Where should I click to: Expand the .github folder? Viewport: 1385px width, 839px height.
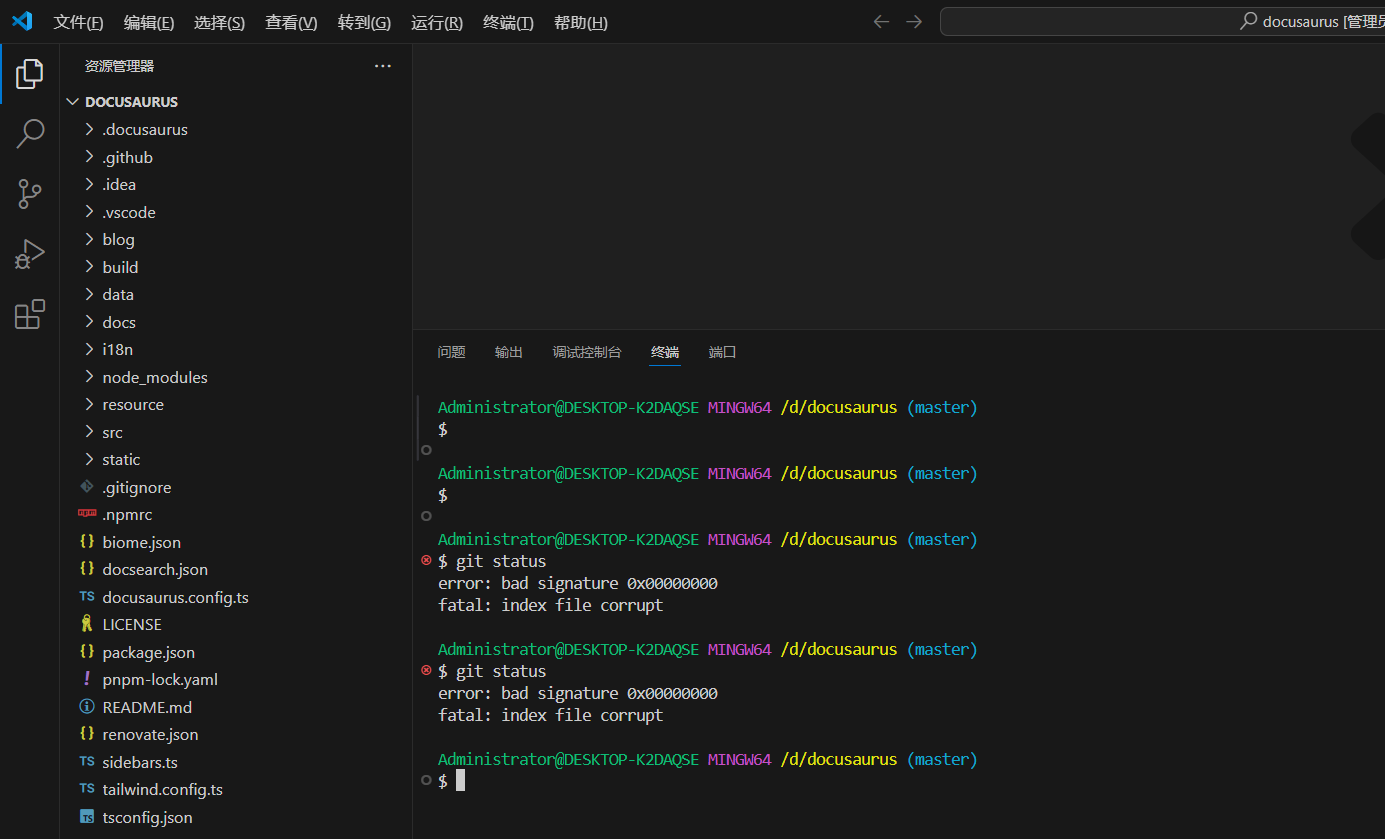point(89,157)
